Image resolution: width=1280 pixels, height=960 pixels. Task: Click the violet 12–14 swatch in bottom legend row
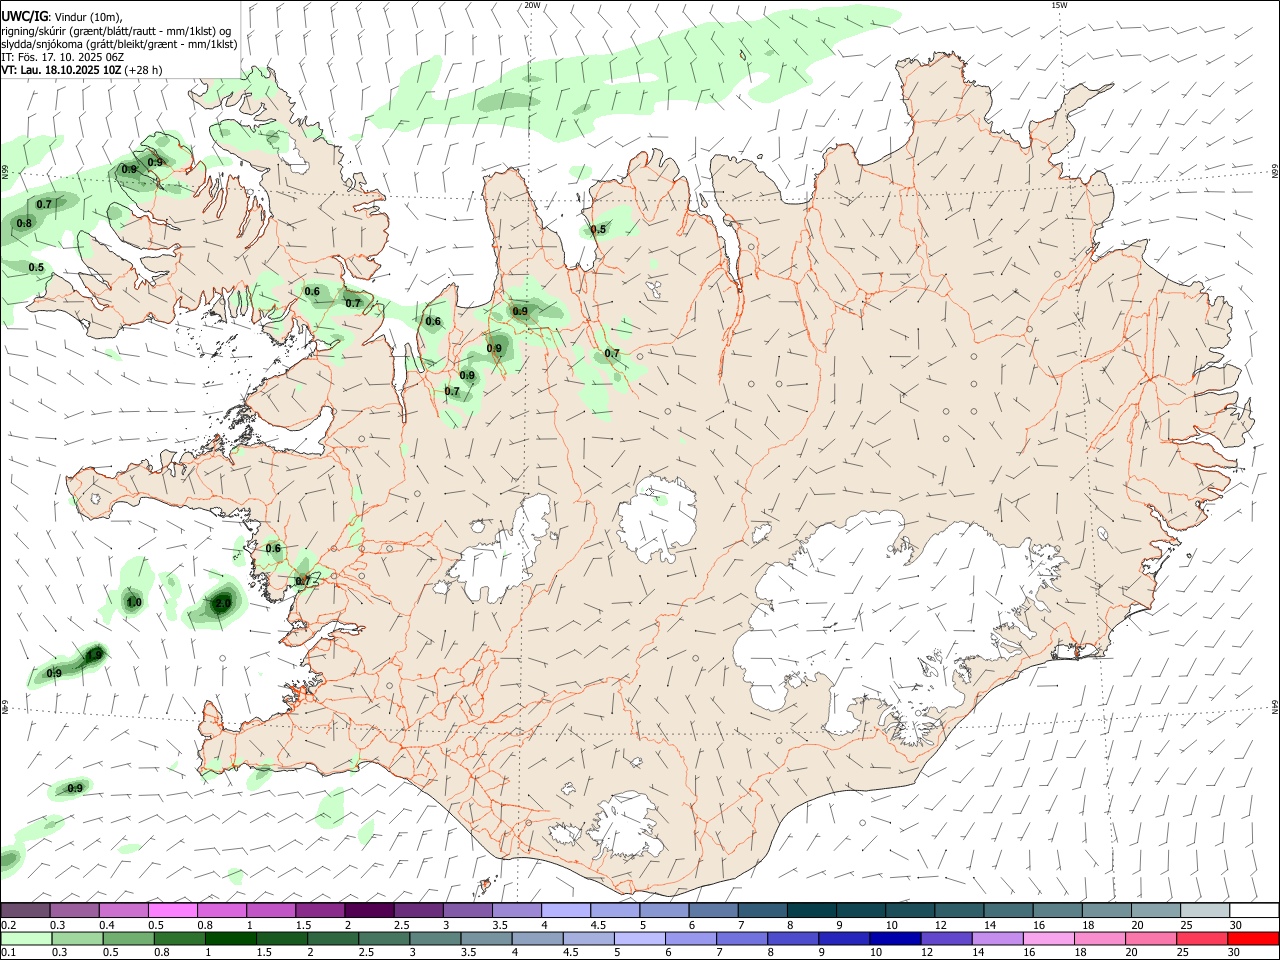[x=946, y=938]
